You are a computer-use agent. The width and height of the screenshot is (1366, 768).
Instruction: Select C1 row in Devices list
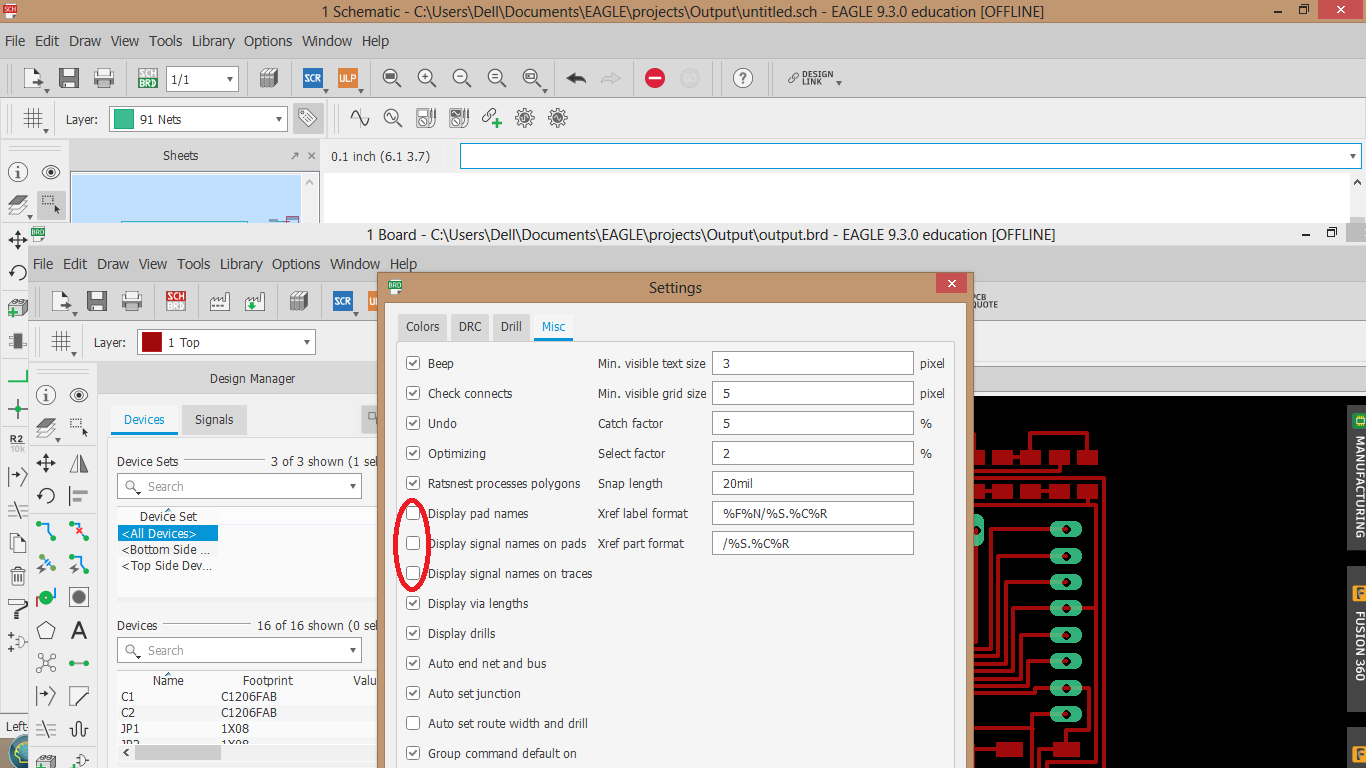(248, 697)
